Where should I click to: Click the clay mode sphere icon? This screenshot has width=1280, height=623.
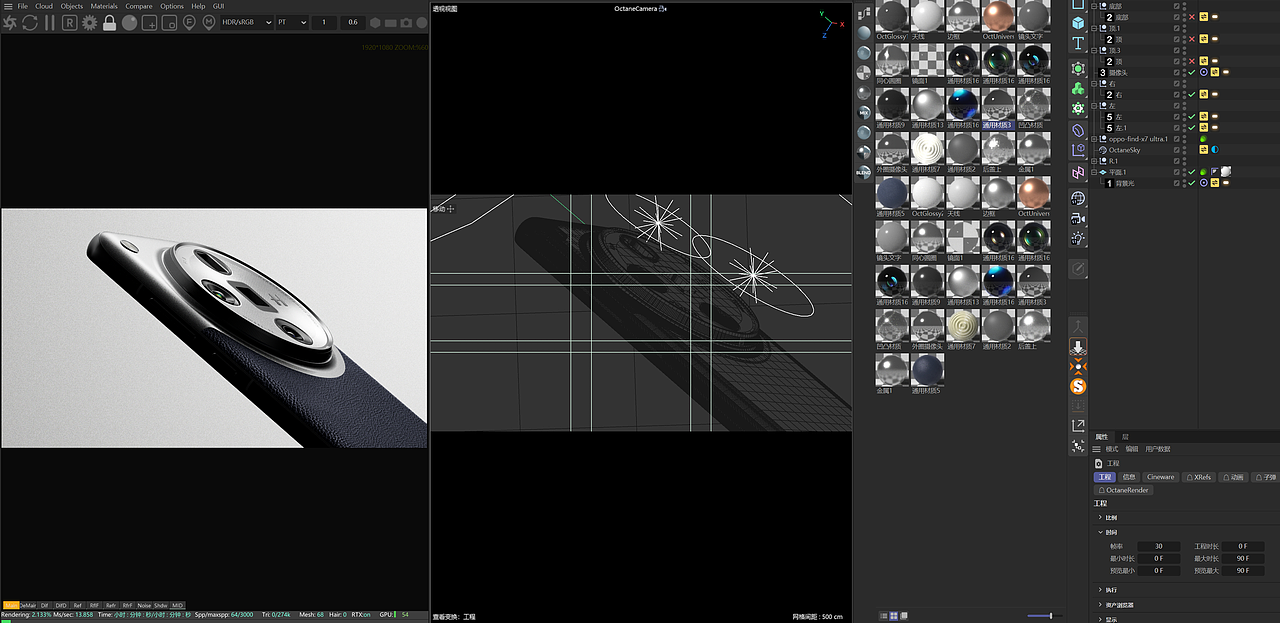click(x=129, y=22)
